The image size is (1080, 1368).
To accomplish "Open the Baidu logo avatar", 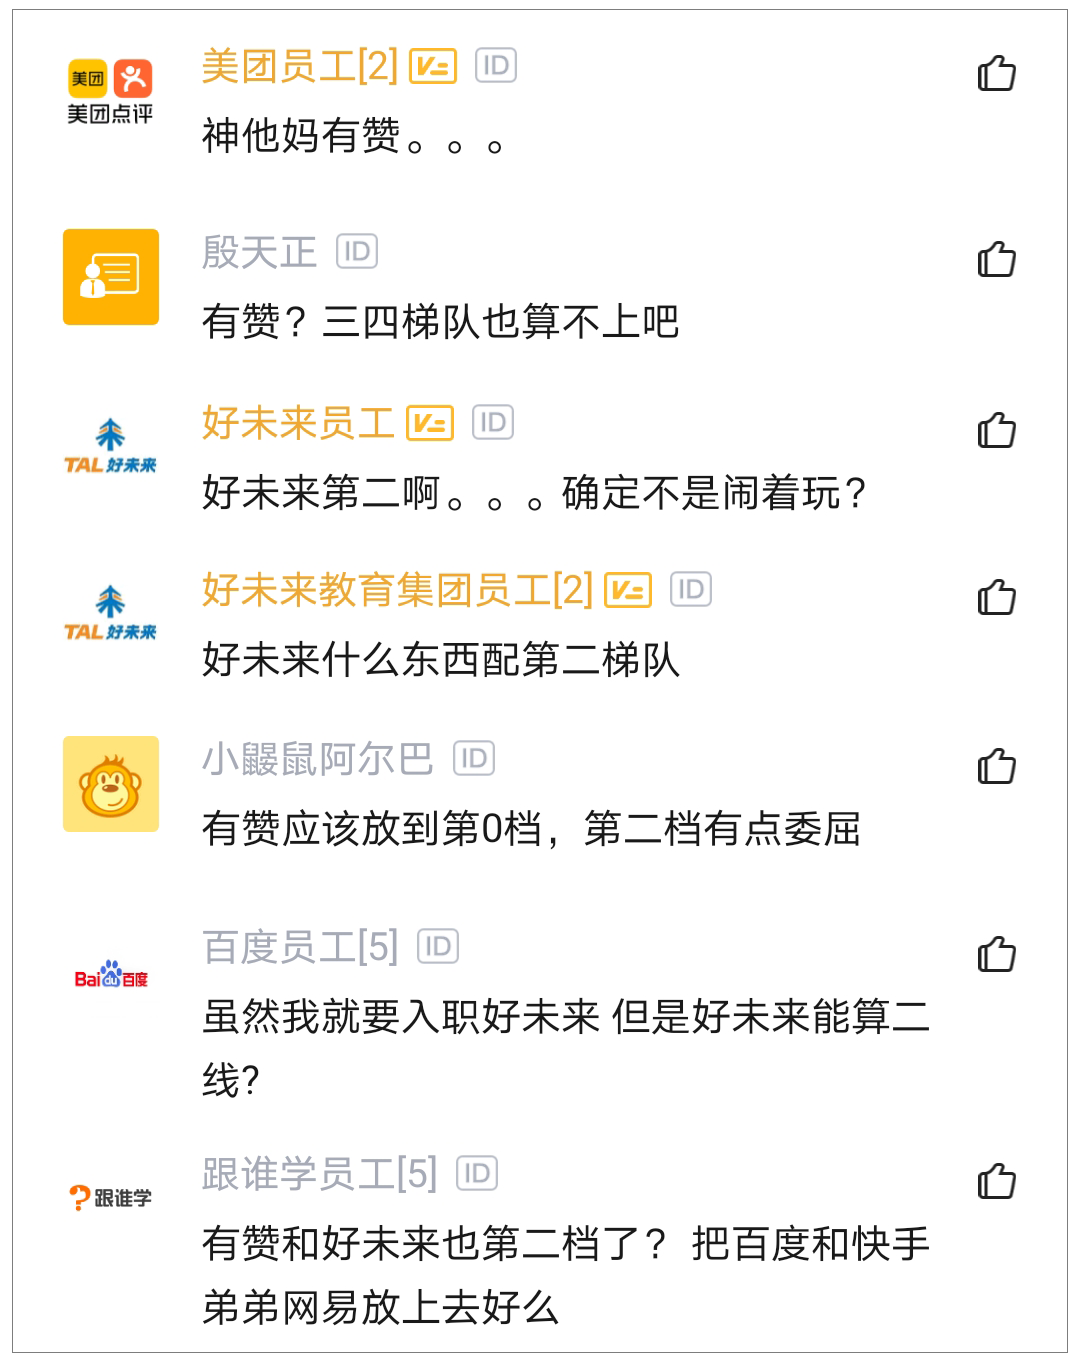I will point(111,976).
